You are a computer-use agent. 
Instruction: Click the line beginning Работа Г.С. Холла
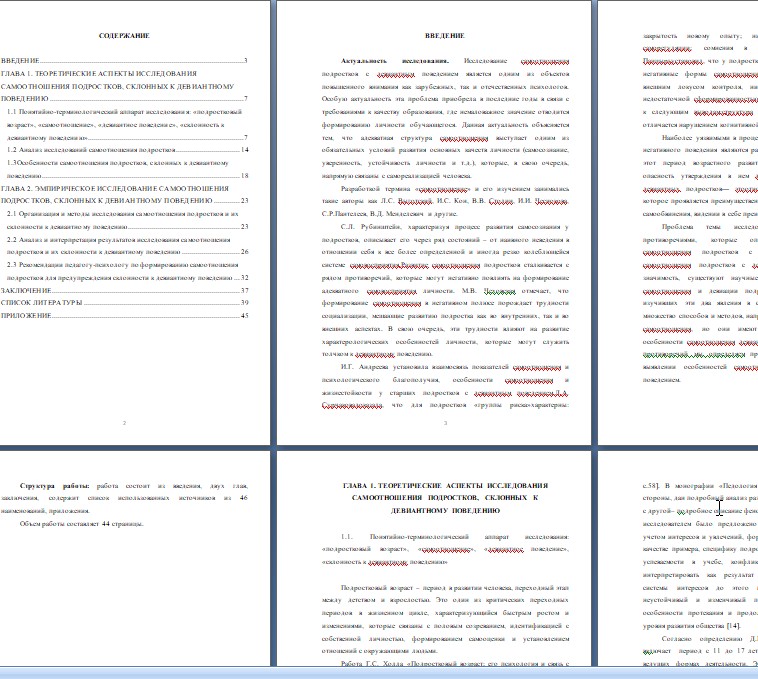[454, 663]
